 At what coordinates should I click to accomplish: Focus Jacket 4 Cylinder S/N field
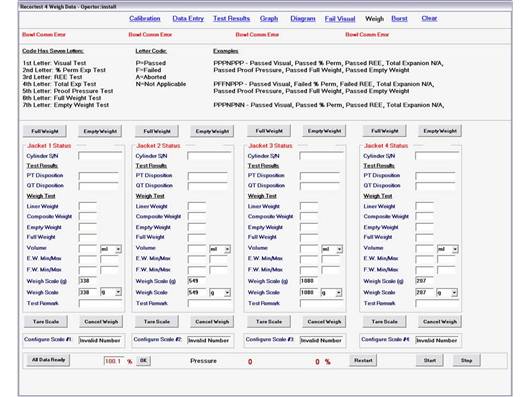[437, 156]
